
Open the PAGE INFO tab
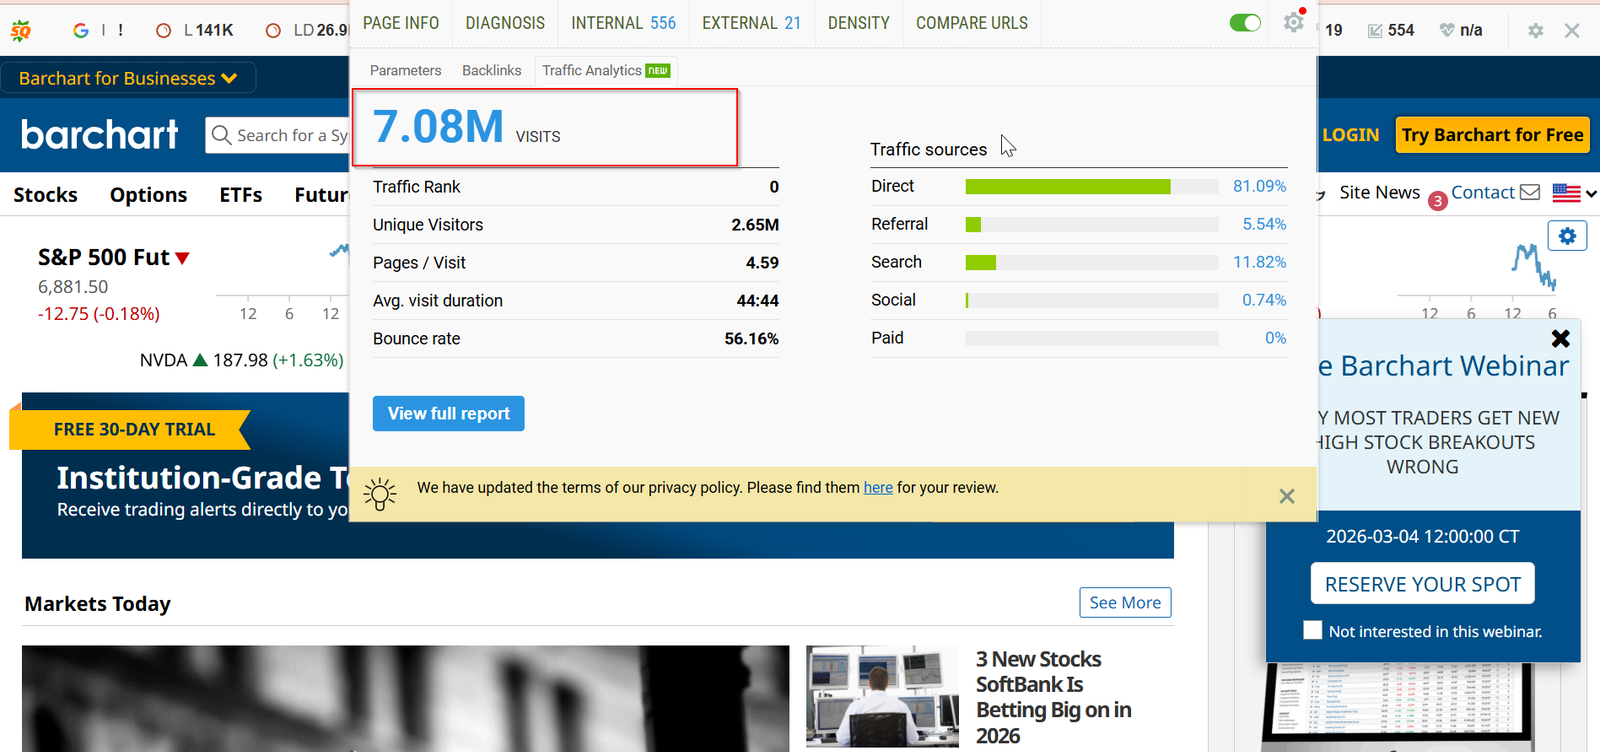click(401, 22)
